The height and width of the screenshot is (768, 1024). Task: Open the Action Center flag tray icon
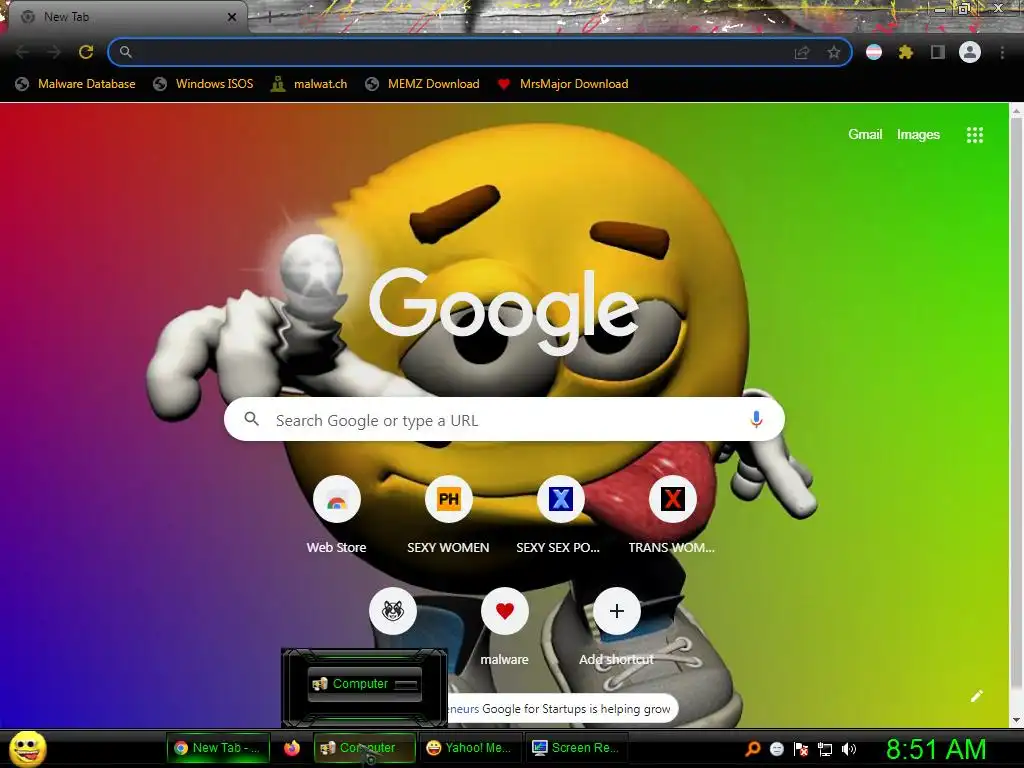801,749
